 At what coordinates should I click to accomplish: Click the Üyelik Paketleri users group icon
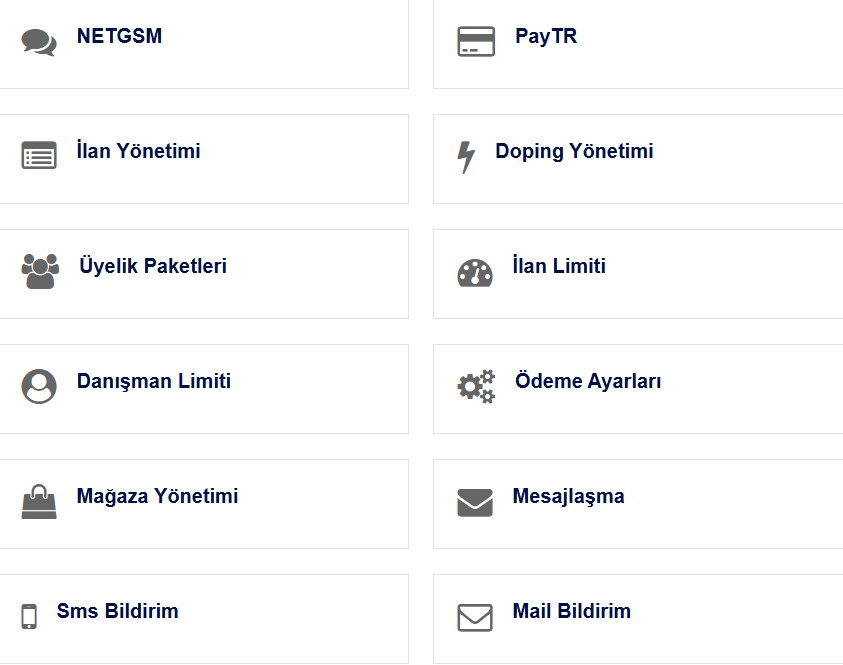coord(40,271)
